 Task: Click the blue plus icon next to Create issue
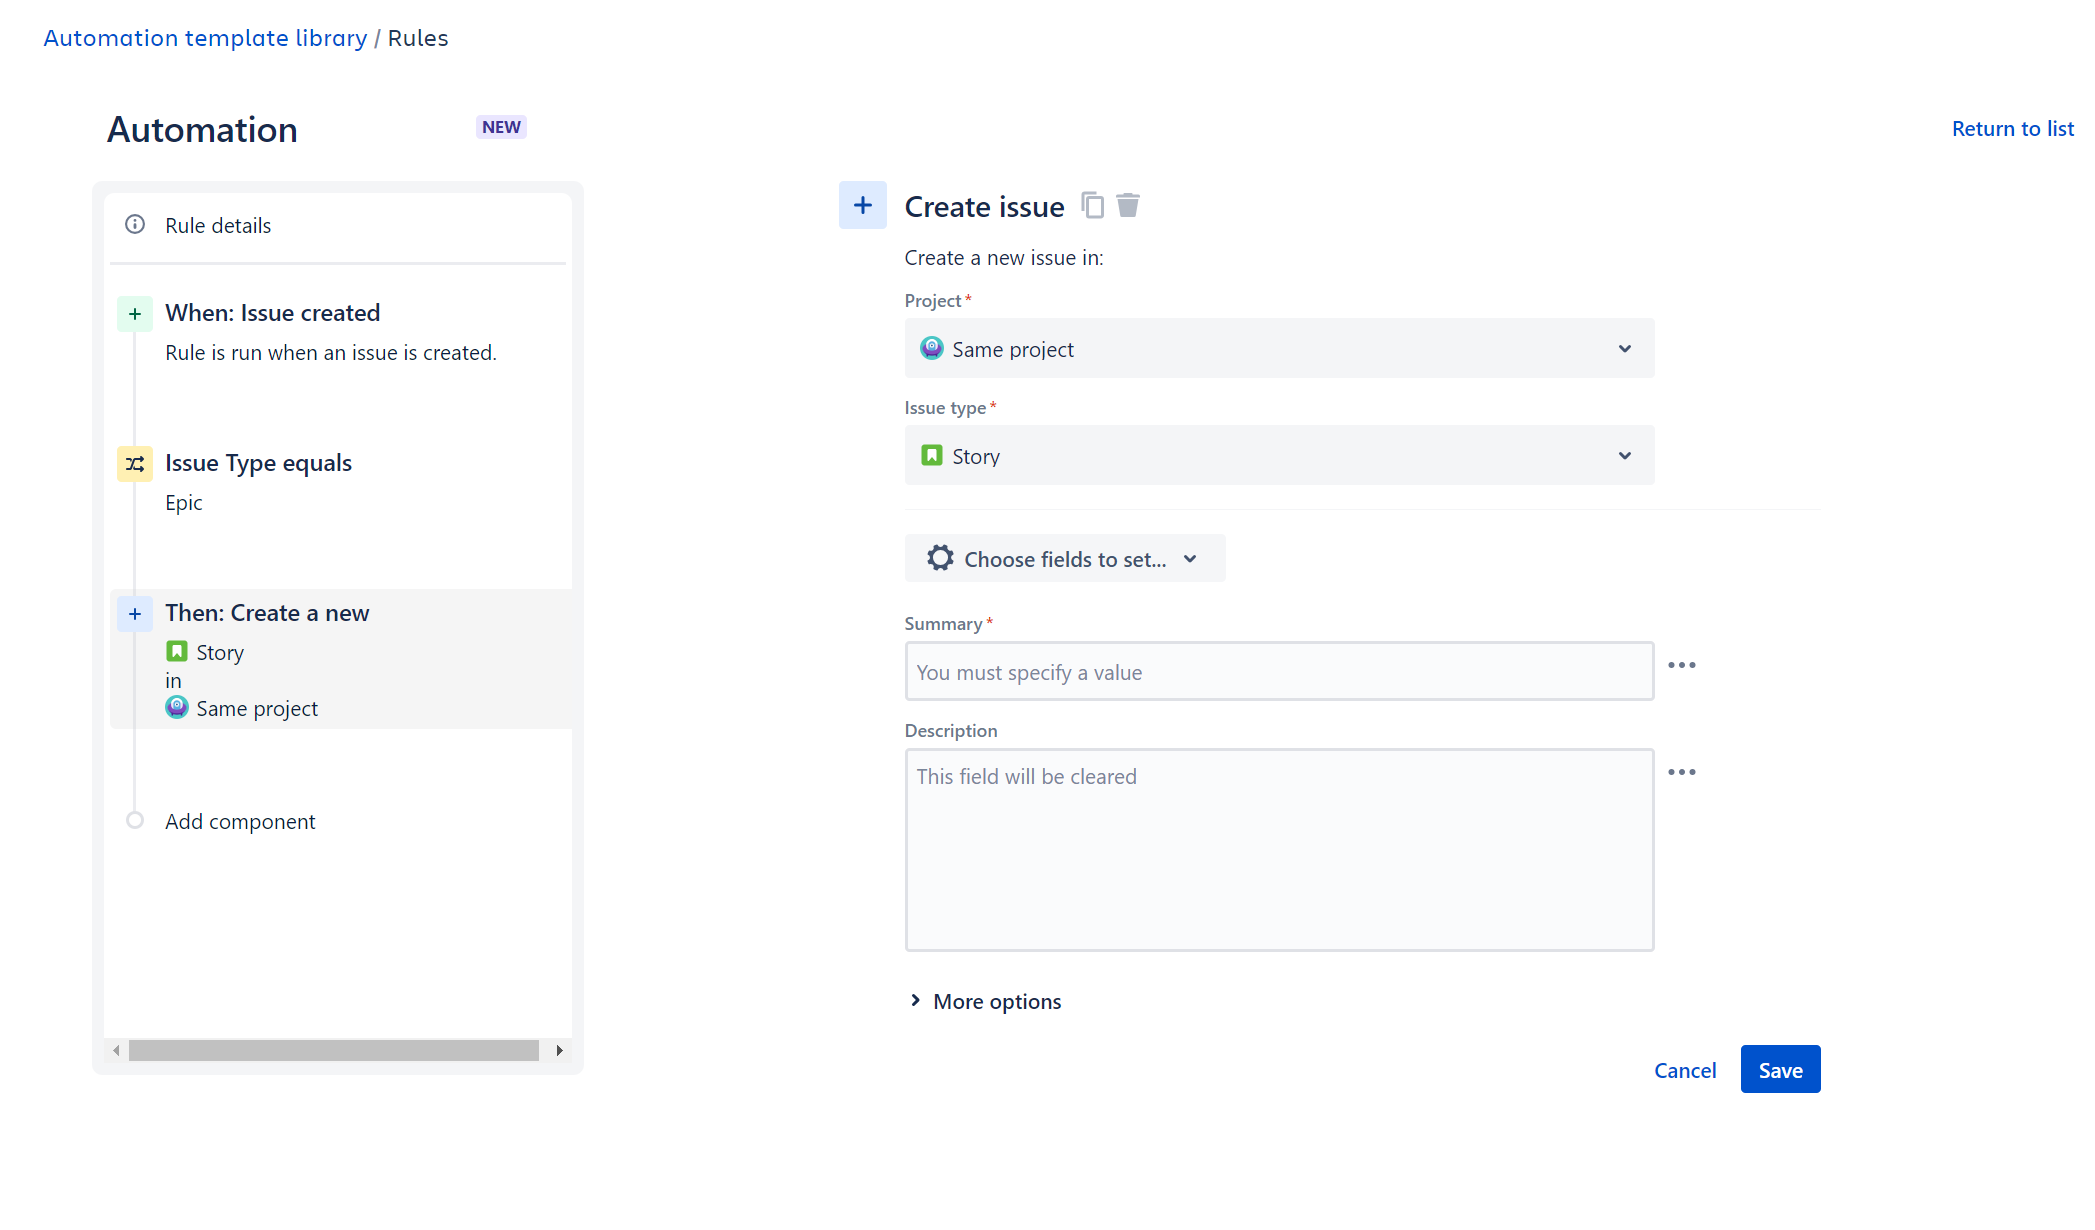coord(862,204)
